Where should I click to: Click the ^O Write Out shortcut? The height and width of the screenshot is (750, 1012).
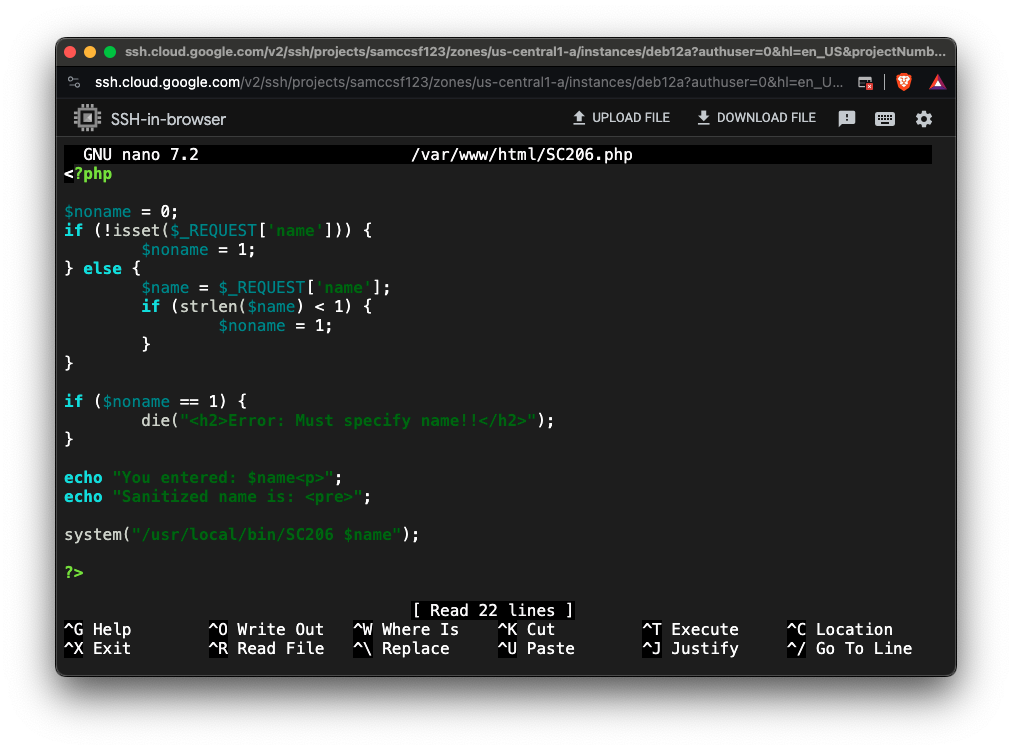point(266,629)
